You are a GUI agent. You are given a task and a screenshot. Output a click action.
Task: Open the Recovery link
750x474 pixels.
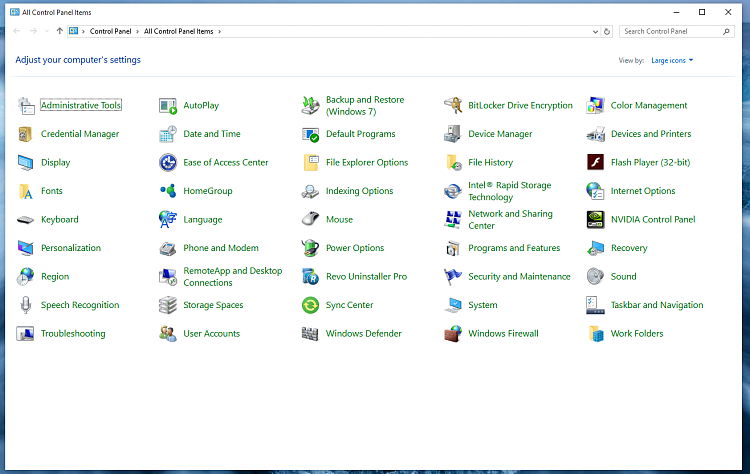point(629,248)
